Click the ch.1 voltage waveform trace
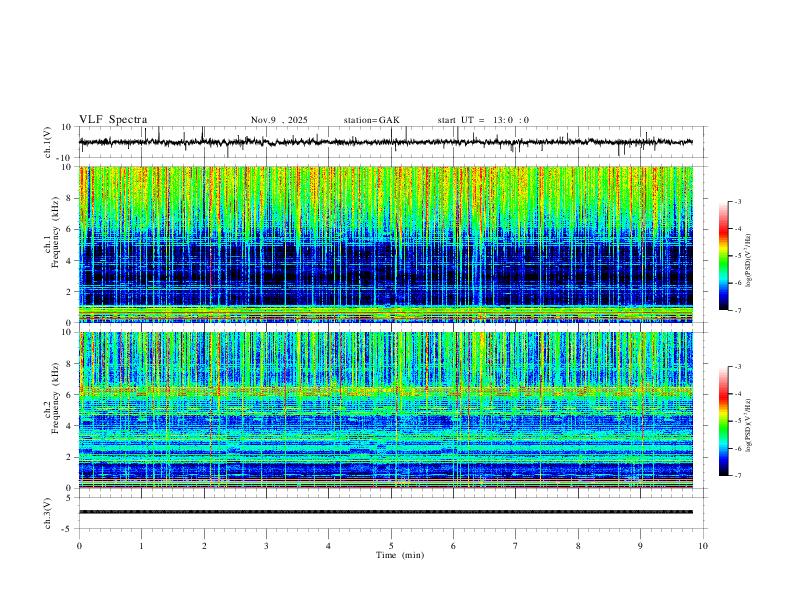This screenshot has height=612, width=792. pyautogui.click(x=386, y=142)
